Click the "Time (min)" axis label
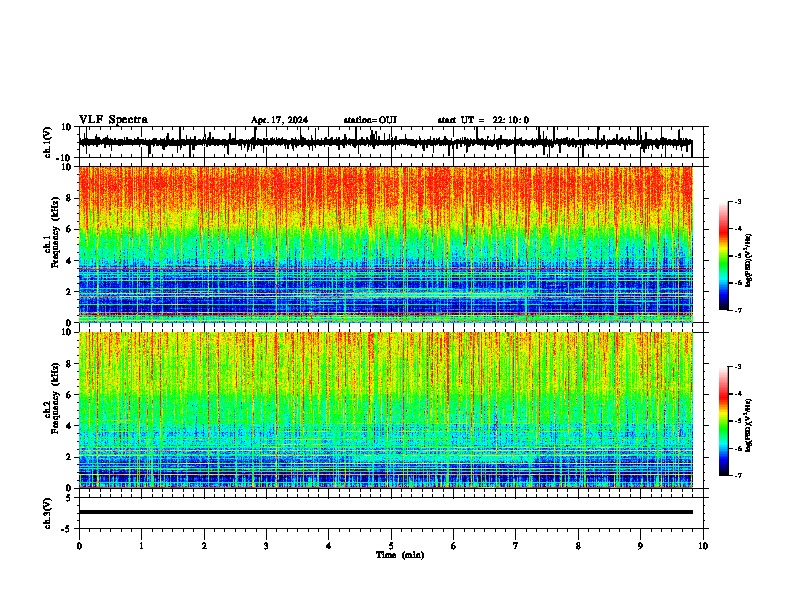Screen dimensions: 792x612 400,555
